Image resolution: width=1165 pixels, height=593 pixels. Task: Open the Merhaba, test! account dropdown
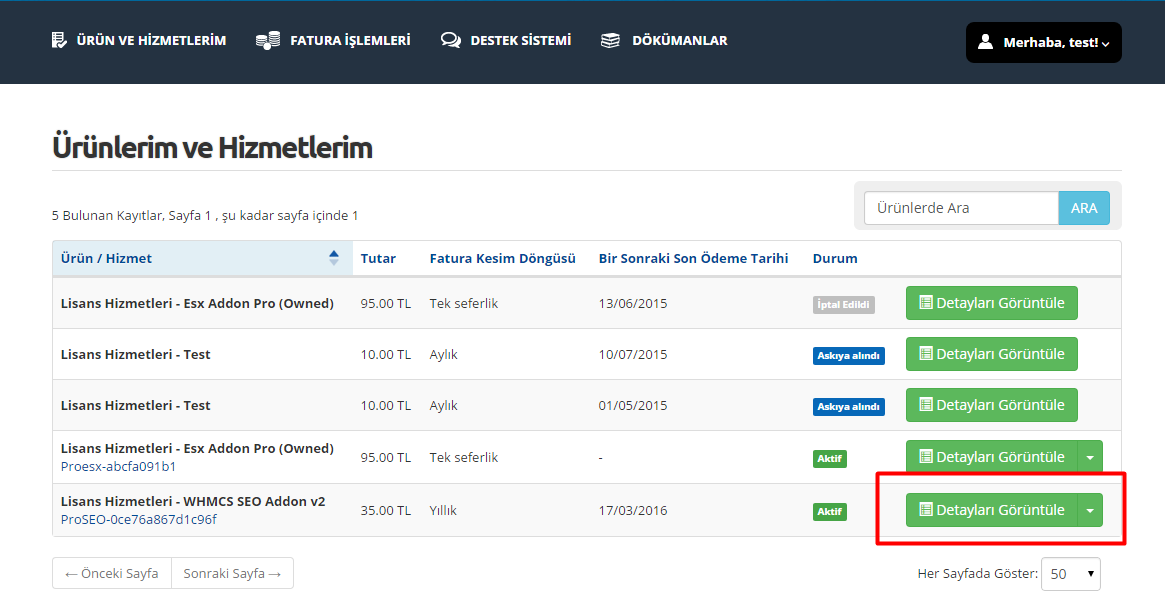pyautogui.click(x=1043, y=43)
